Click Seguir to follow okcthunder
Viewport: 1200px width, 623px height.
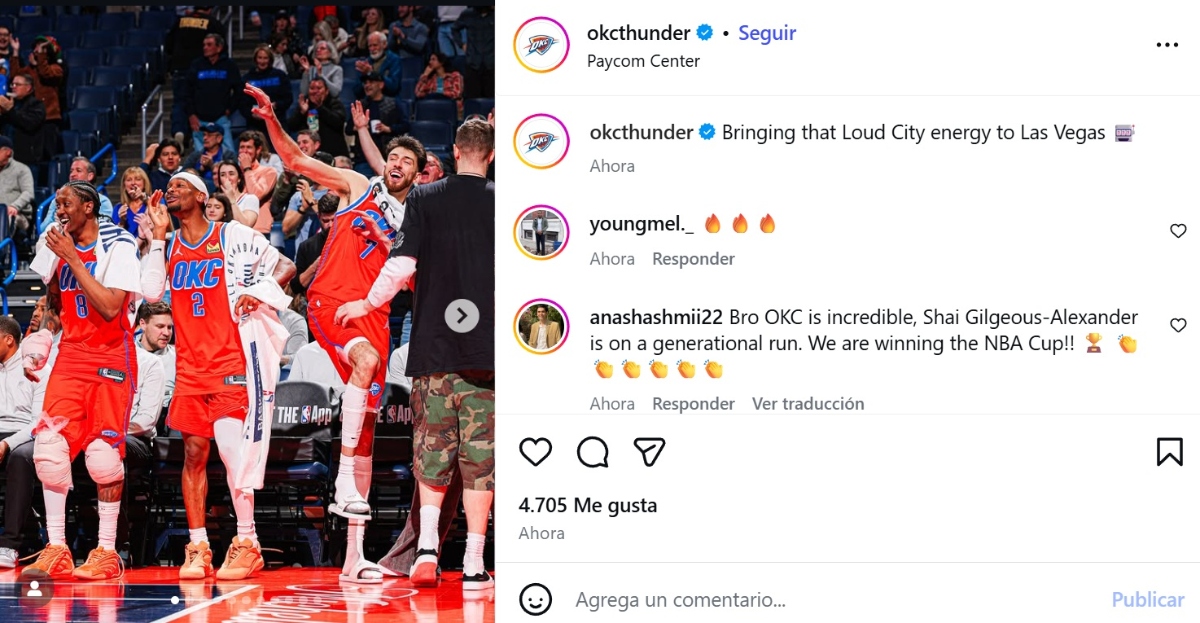pos(767,33)
